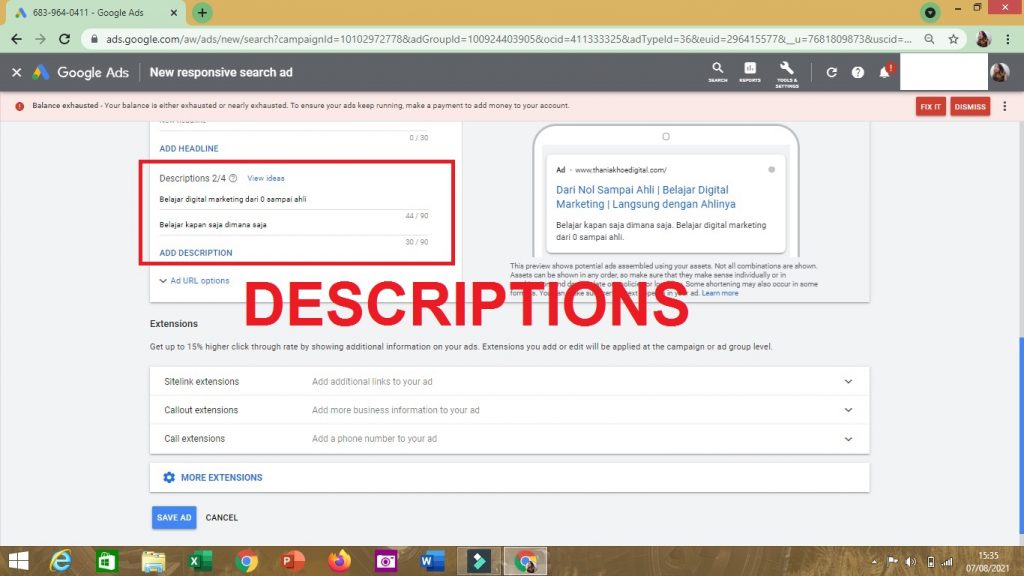This screenshot has width=1024, height=576.
Task: Click the refresh icon in Google Ads header
Action: [832, 73]
